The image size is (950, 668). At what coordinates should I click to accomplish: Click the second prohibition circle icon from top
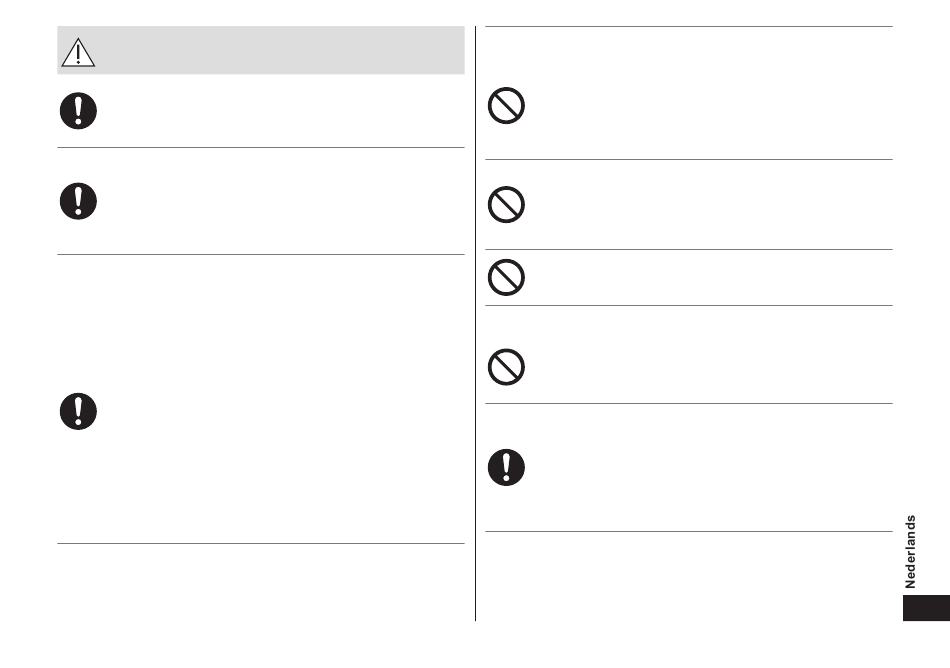click(507, 205)
